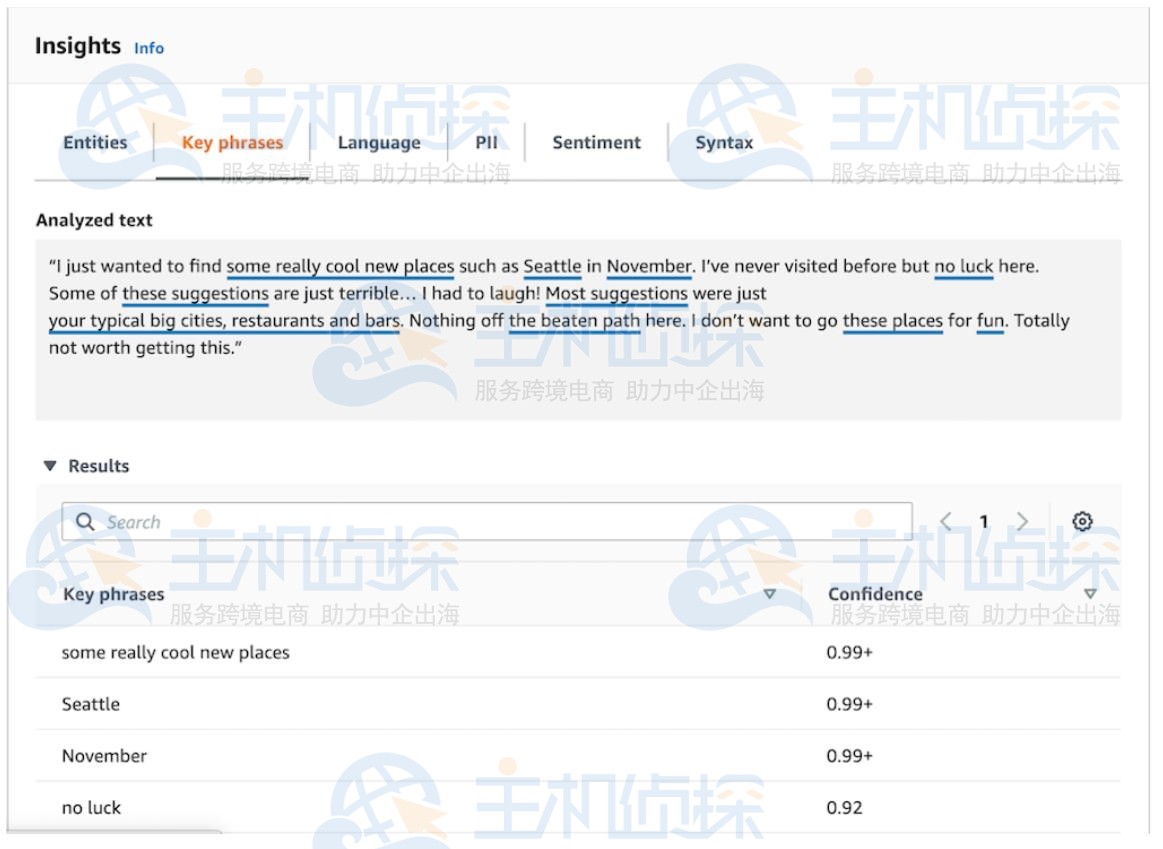
Task: Click the Results section label
Action: coord(99,466)
